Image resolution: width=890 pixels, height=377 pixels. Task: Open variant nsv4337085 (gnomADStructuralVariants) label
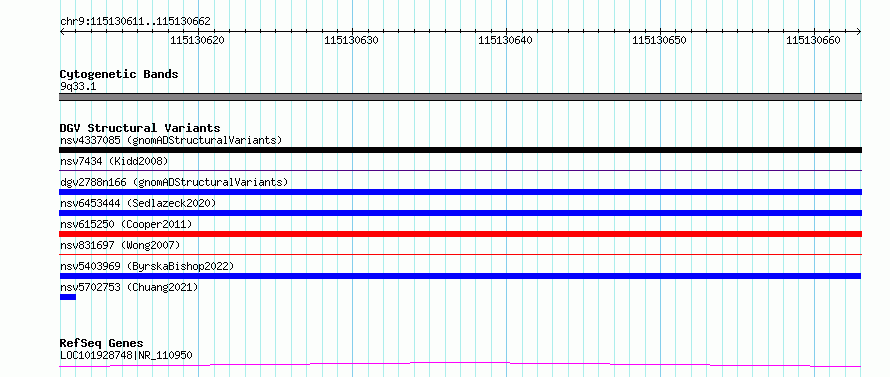pyautogui.click(x=171, y=140)
